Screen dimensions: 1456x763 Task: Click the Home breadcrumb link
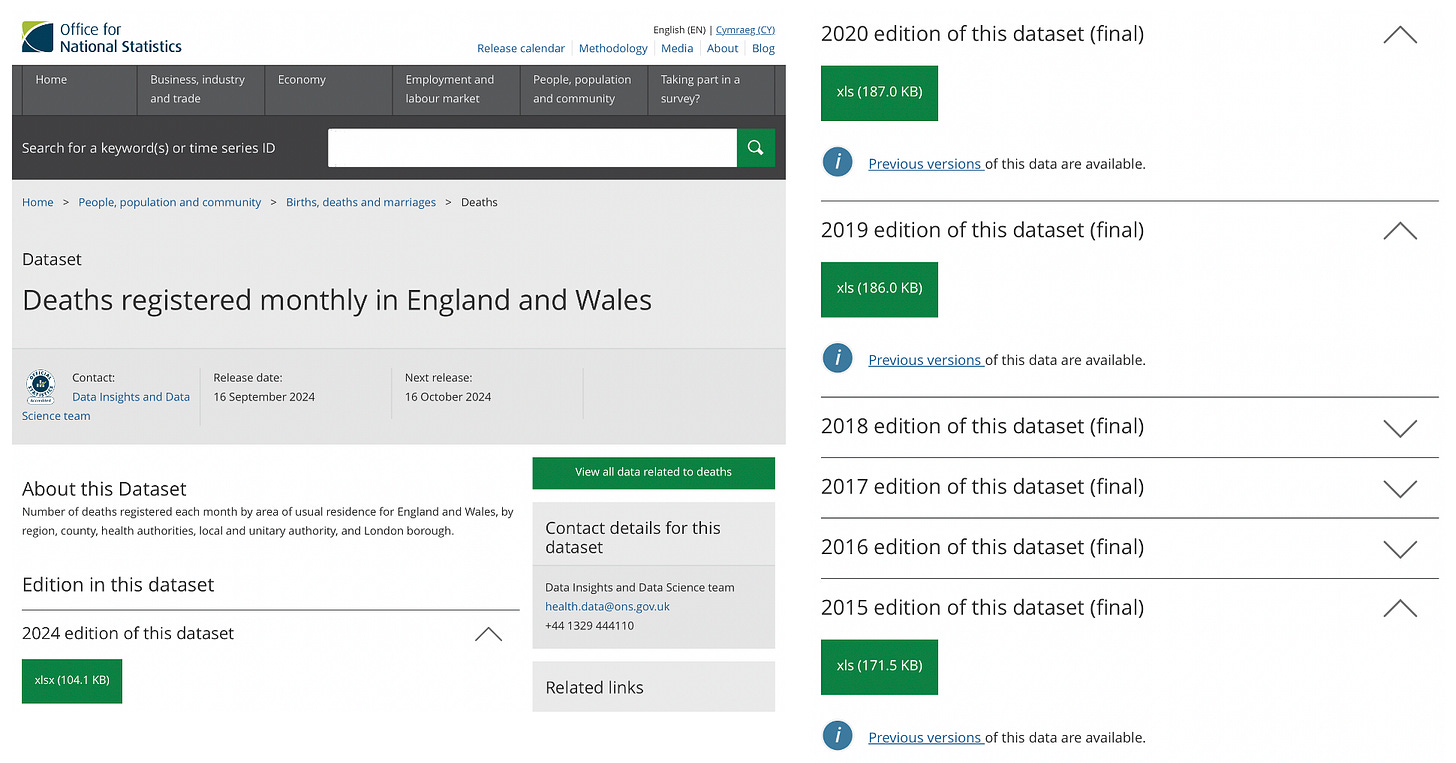pyautogui.click(x=38, y=202)
